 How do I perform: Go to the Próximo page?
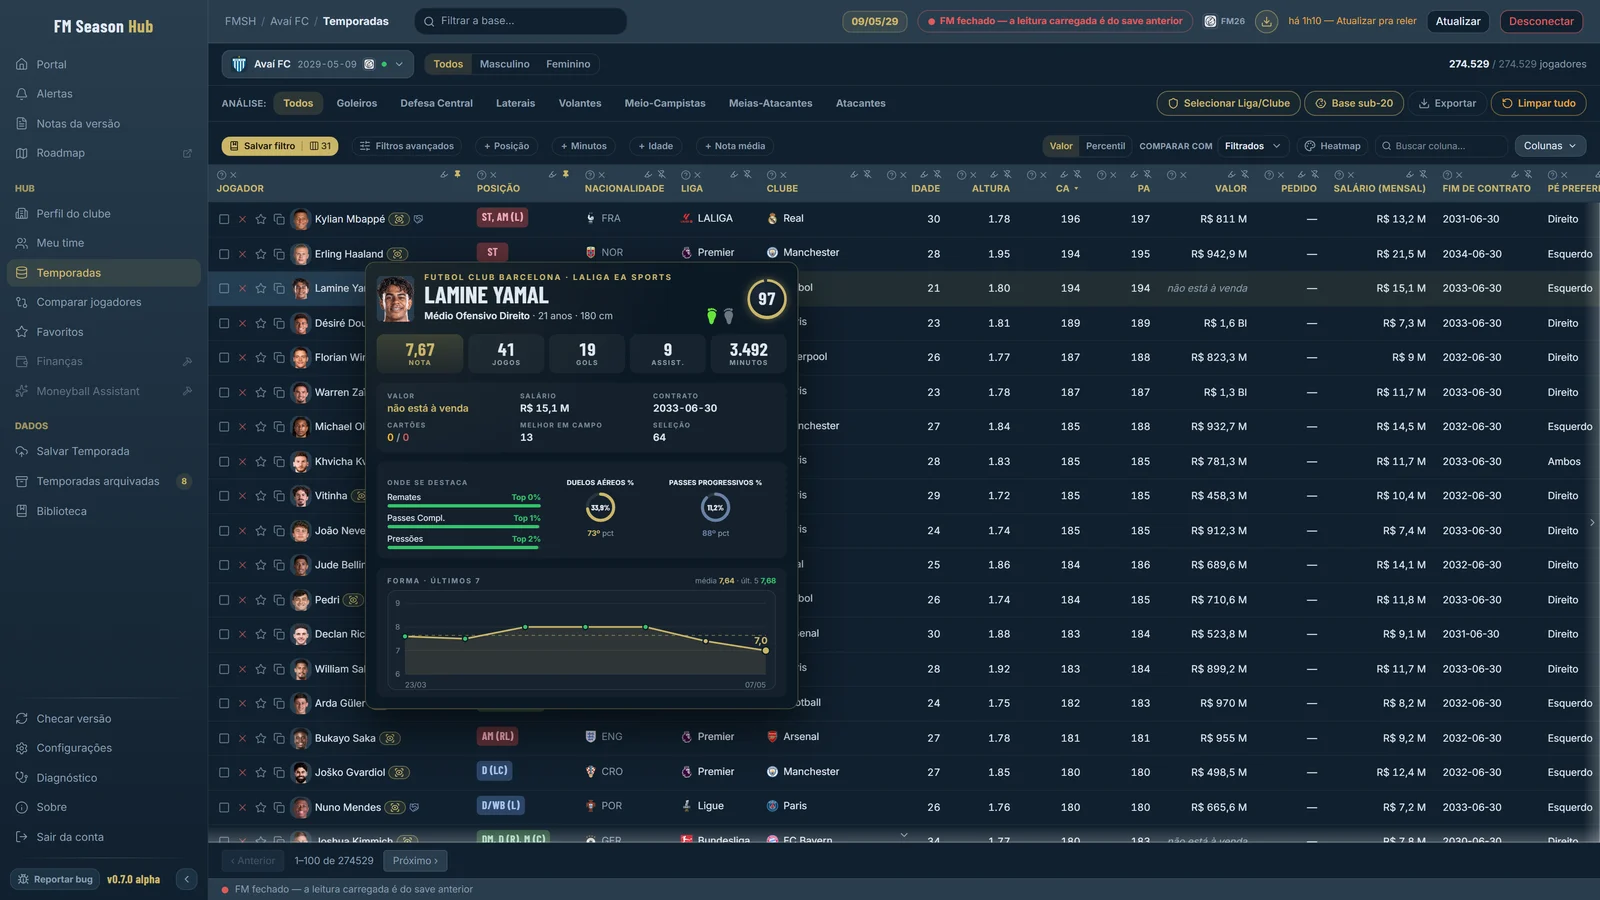pos(415,861)
